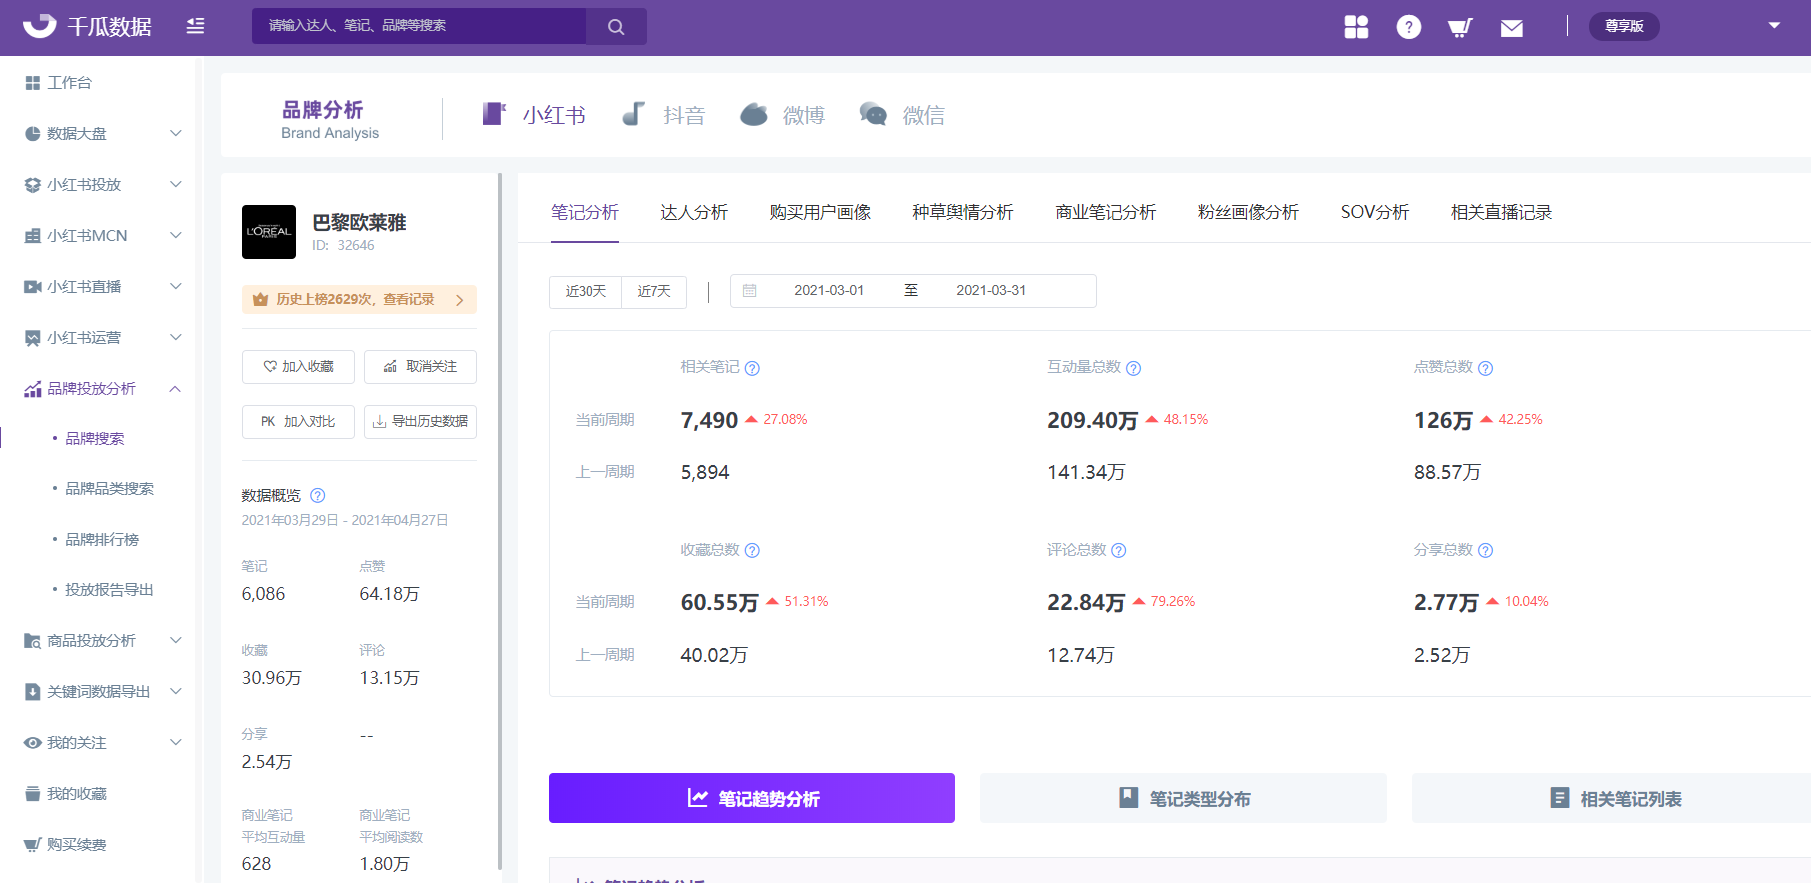Click help icon next to 数据概览
The width and height of the screenshot is (1811, 883).
(318, 495)
